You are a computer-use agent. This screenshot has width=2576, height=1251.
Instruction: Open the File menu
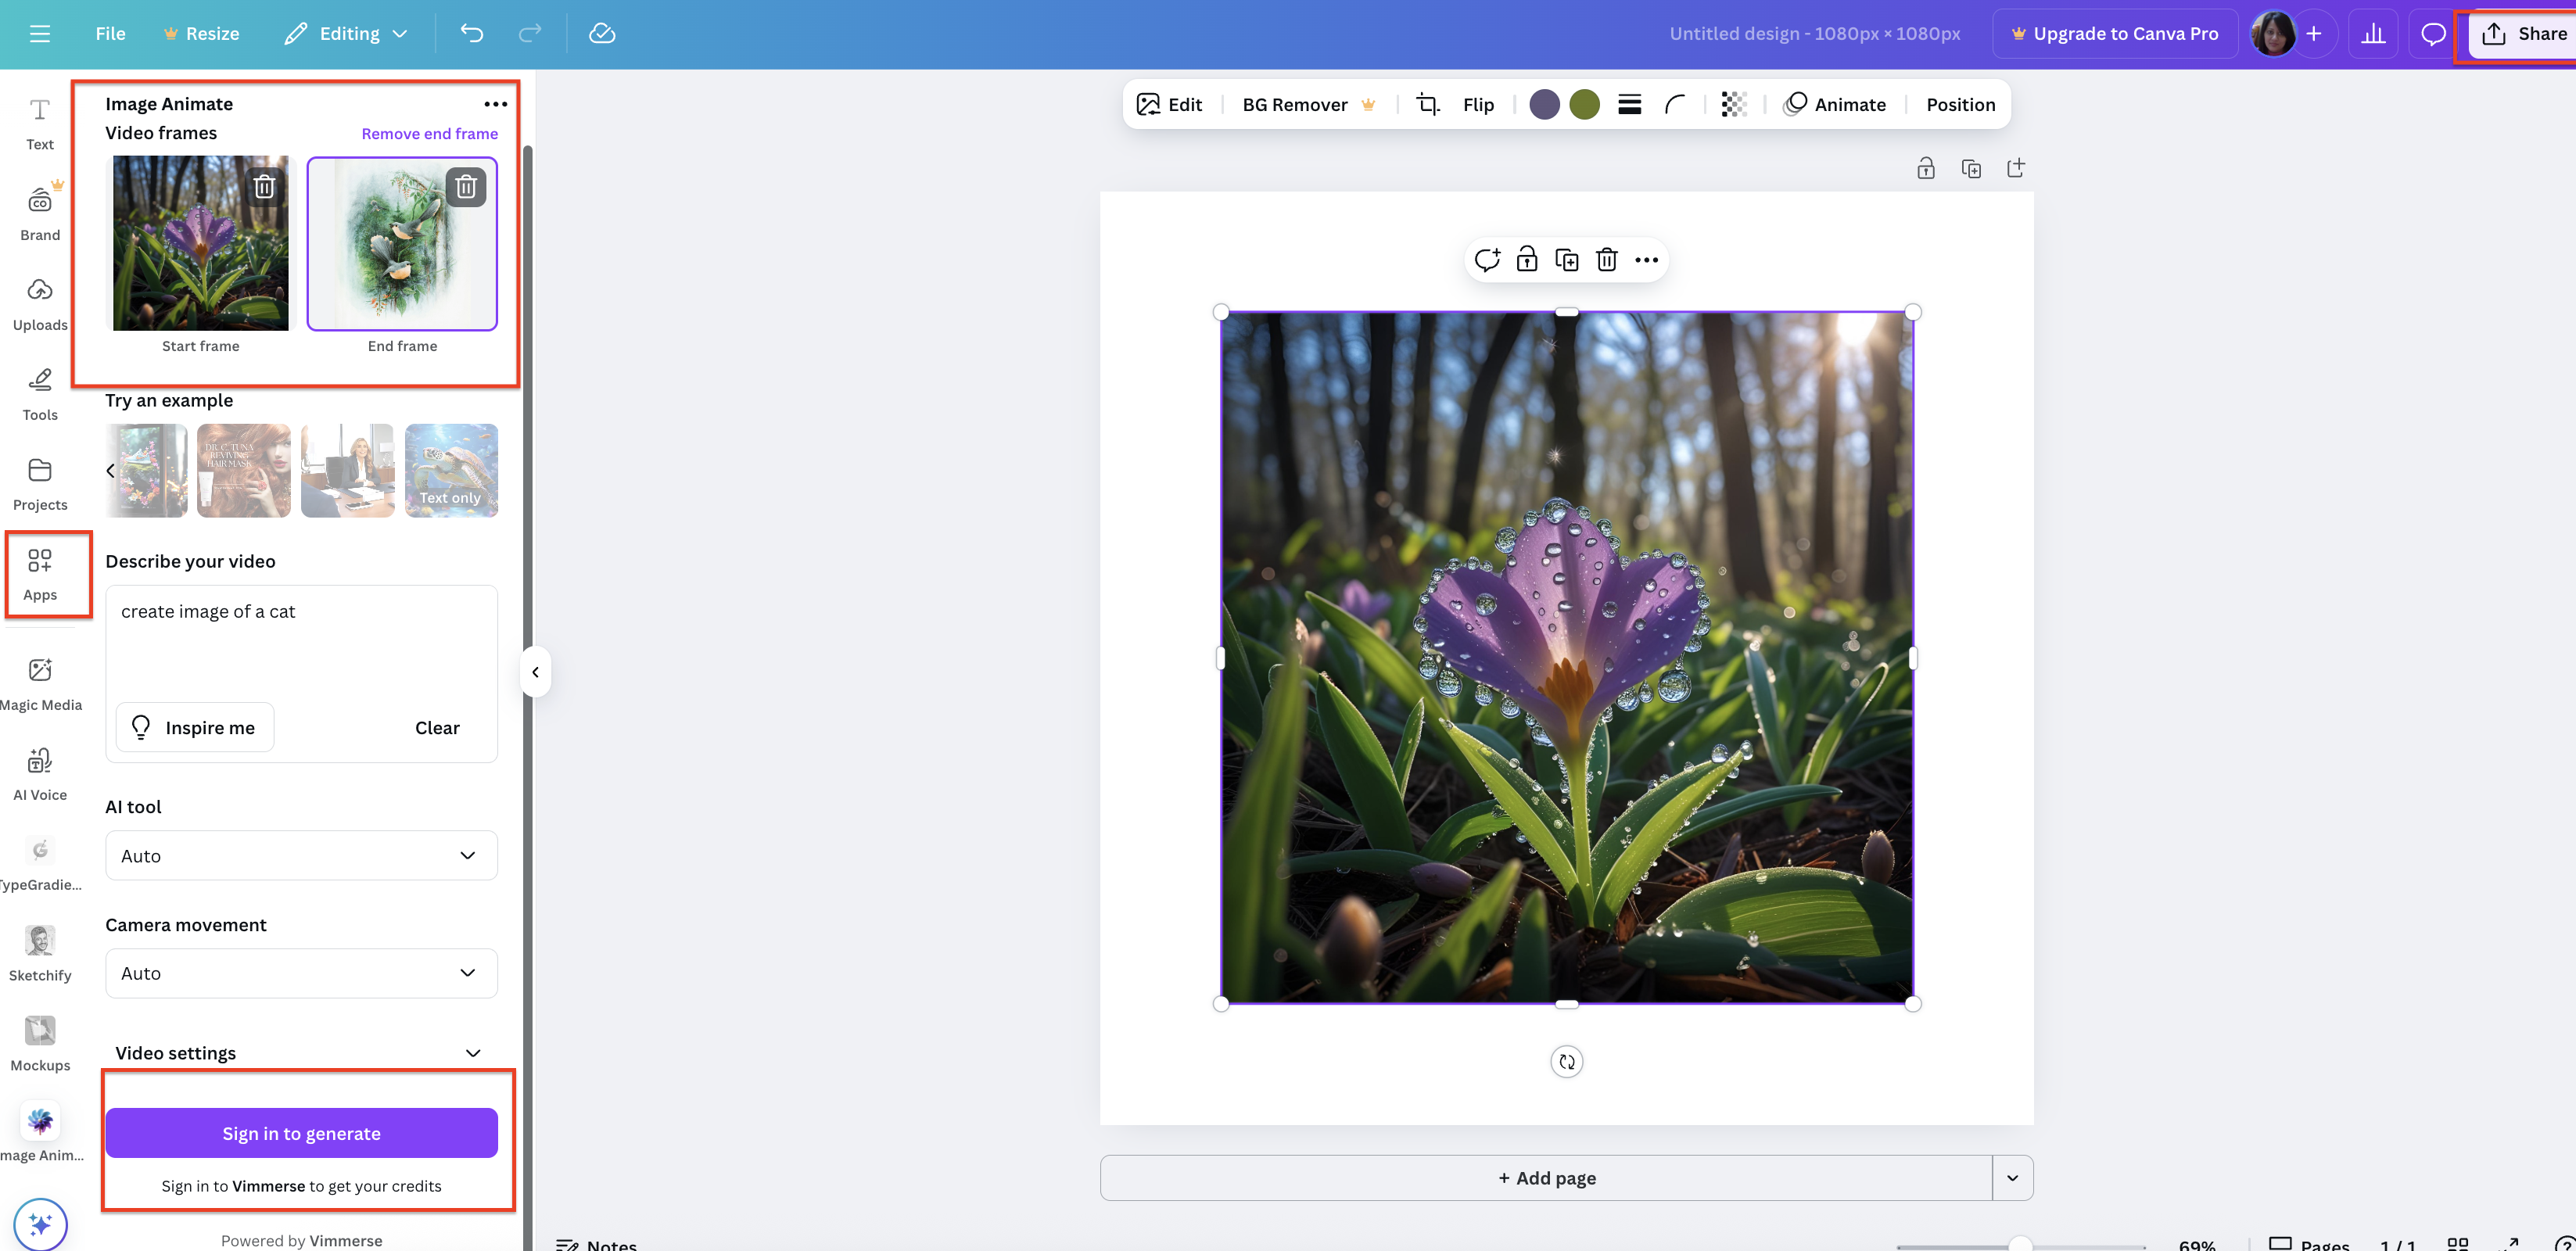coord(110,34)
